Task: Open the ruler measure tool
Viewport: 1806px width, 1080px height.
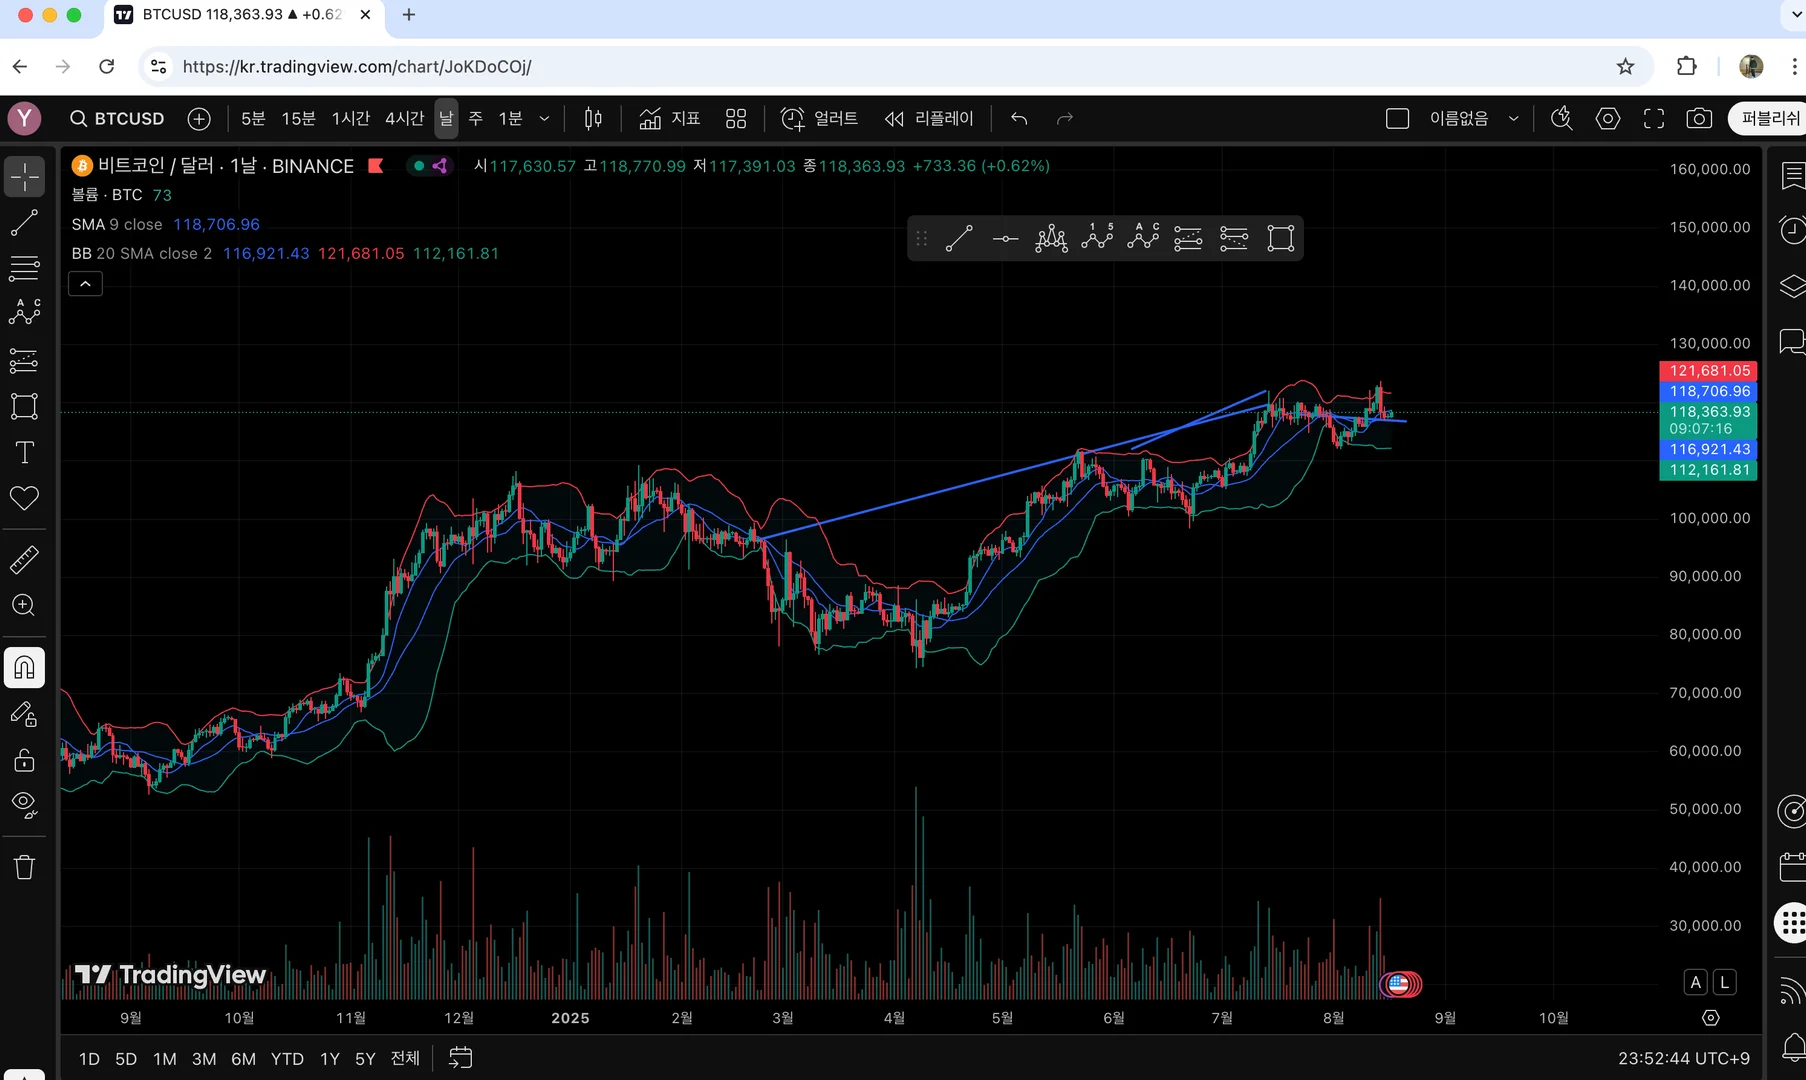Action: 24,559
